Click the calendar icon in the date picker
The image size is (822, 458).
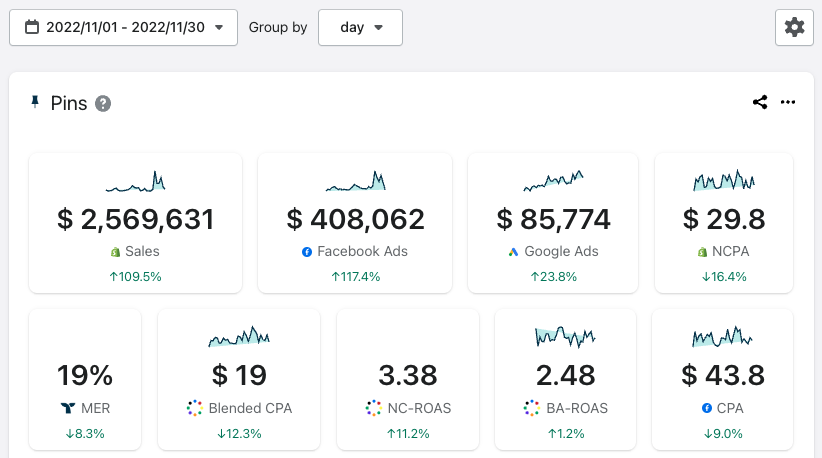pos(32,27)
